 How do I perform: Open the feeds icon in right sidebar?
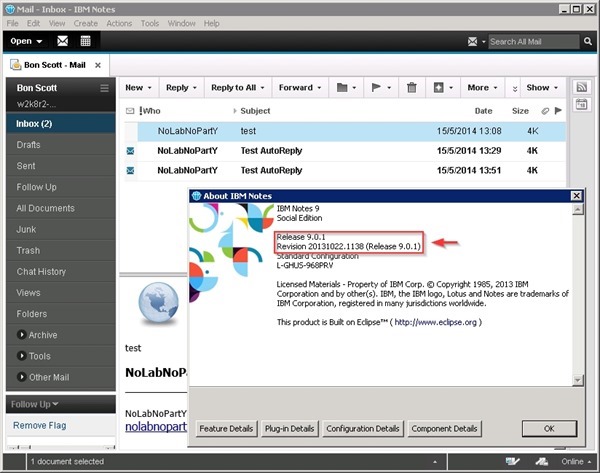point(582,87)
